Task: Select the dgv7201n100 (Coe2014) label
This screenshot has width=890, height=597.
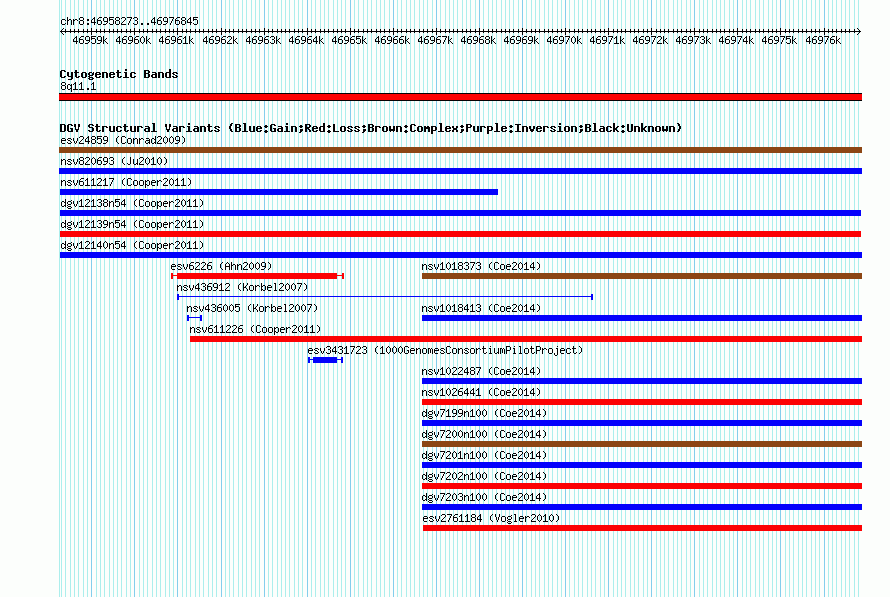Action: (x=484, y=455)
